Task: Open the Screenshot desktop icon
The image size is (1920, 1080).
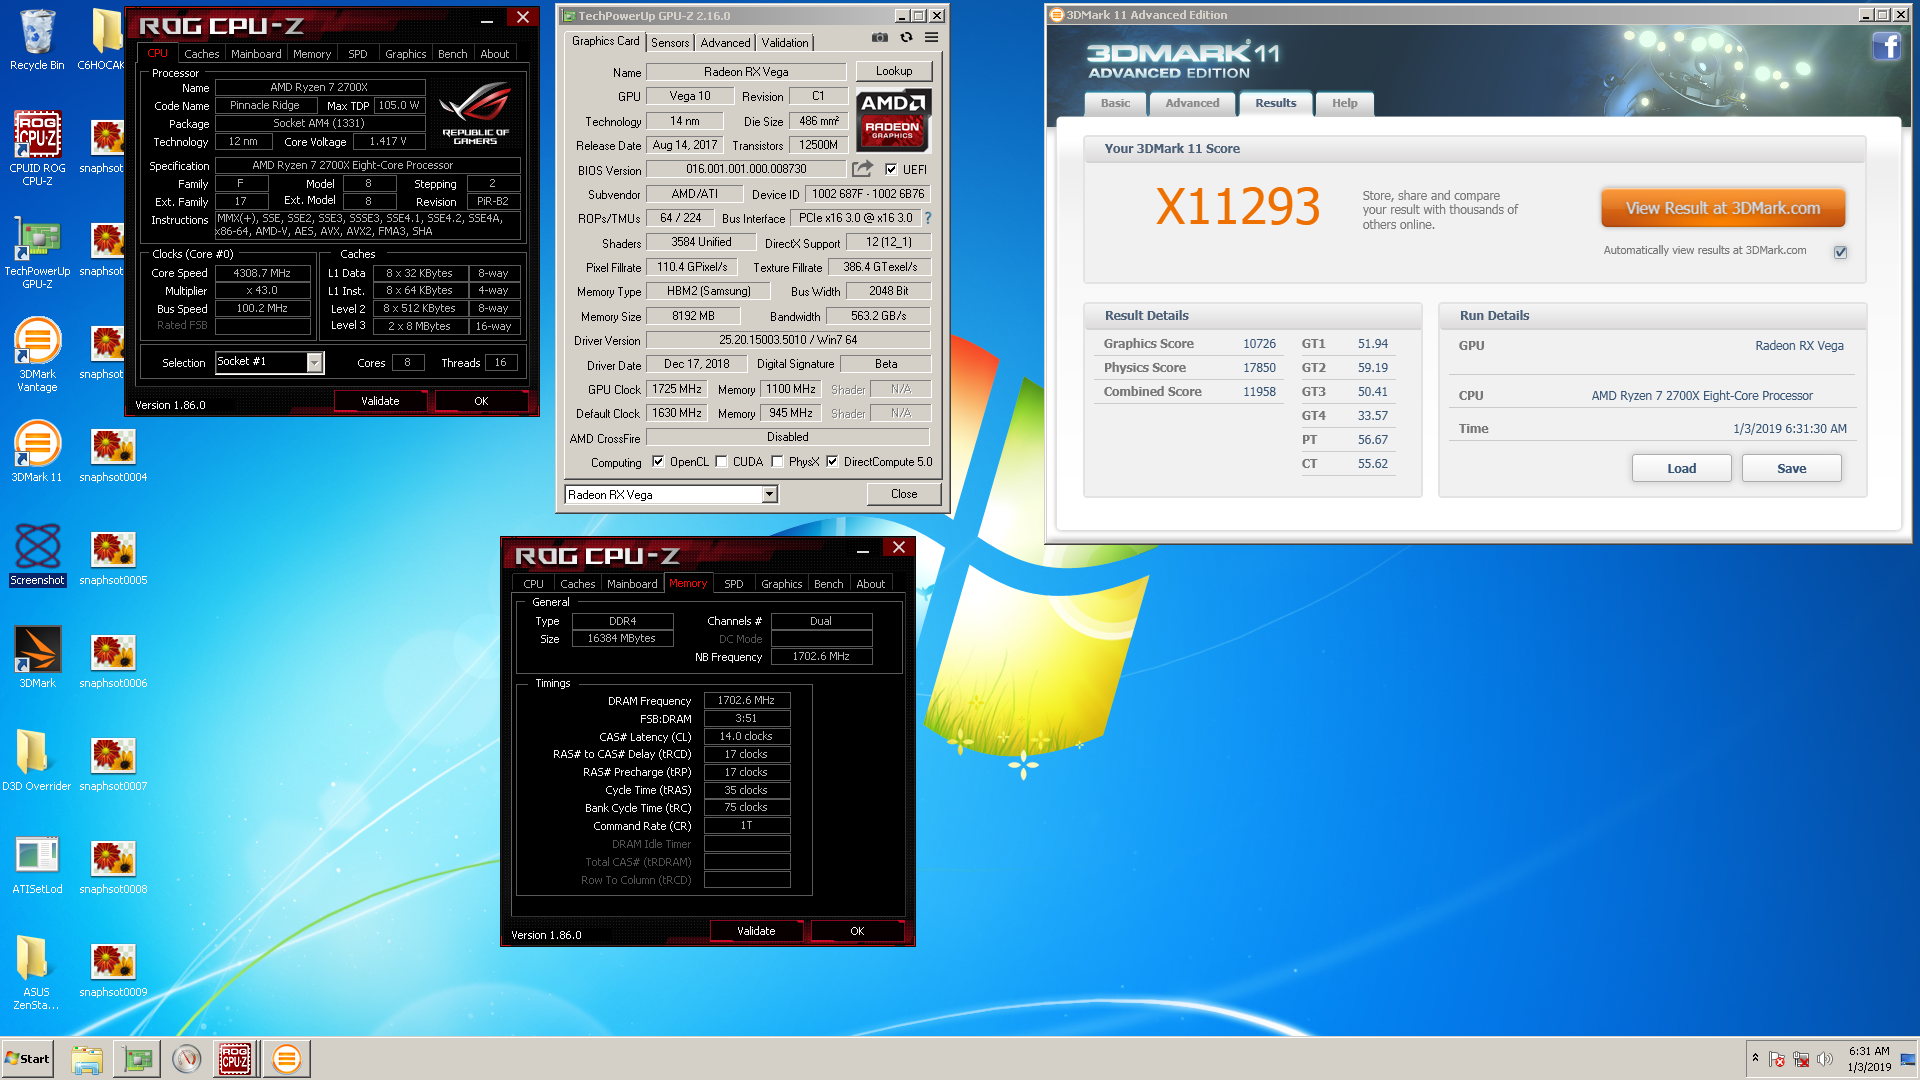Action: point(37,555)
